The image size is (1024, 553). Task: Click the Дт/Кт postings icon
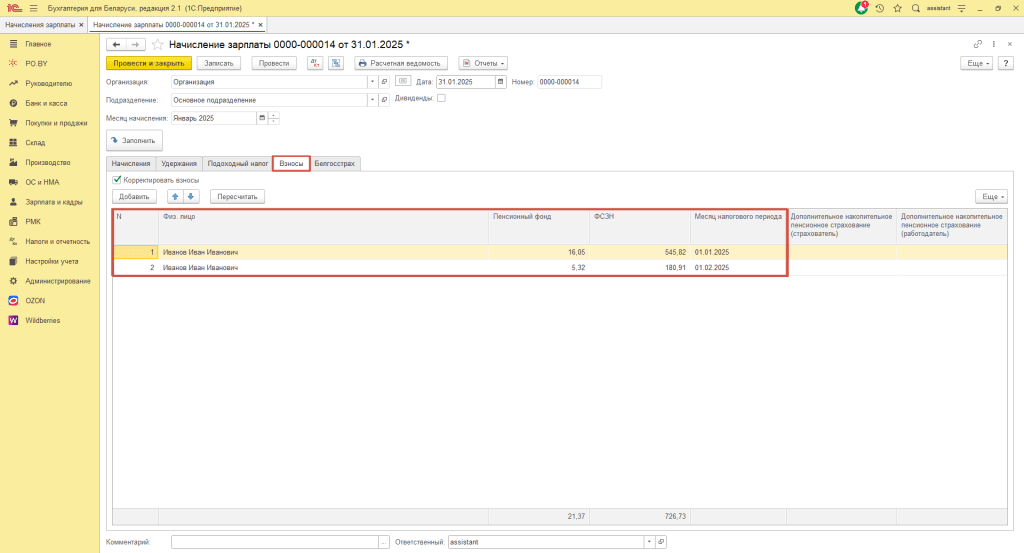[315, 63]
